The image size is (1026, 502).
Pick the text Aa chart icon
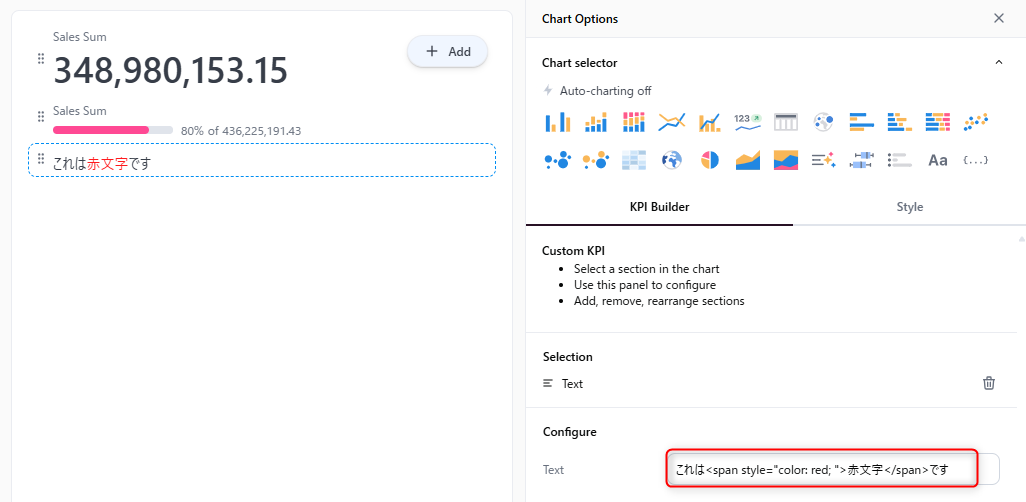point(937,160)
